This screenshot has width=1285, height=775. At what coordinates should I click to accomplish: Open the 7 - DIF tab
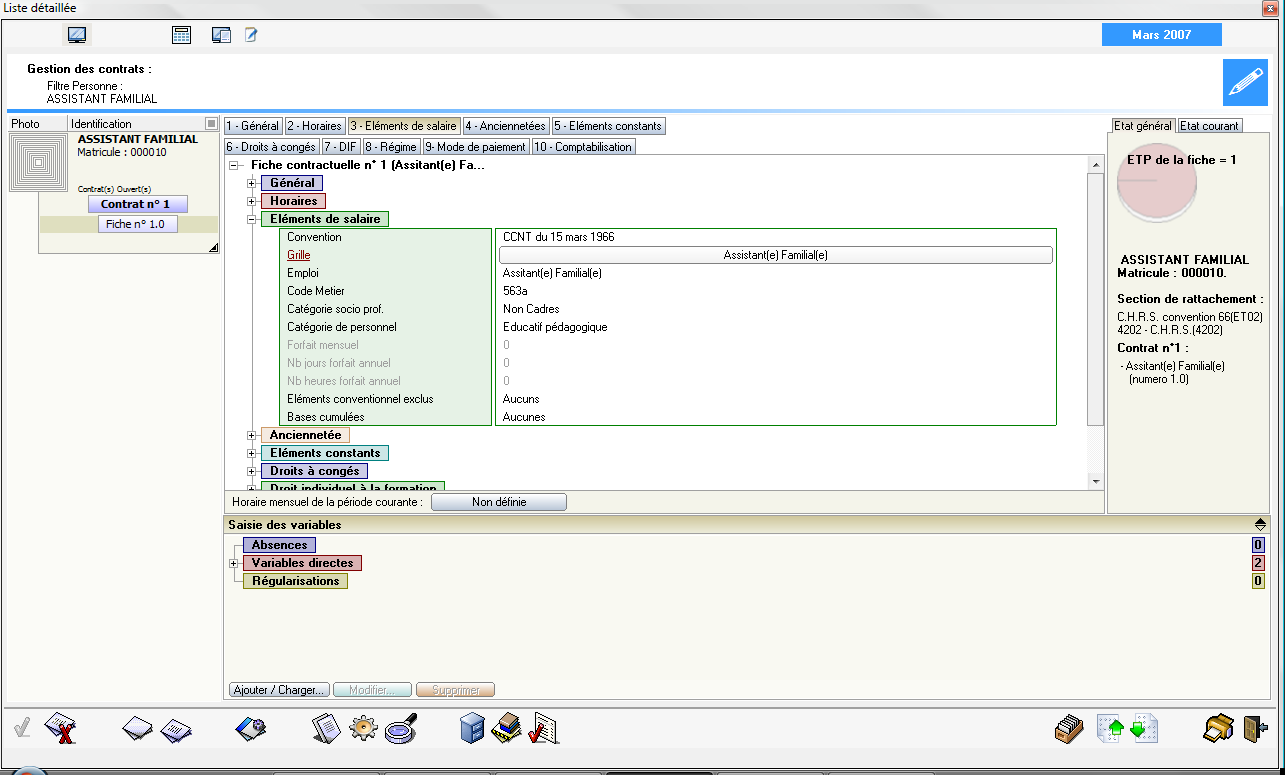340,147
